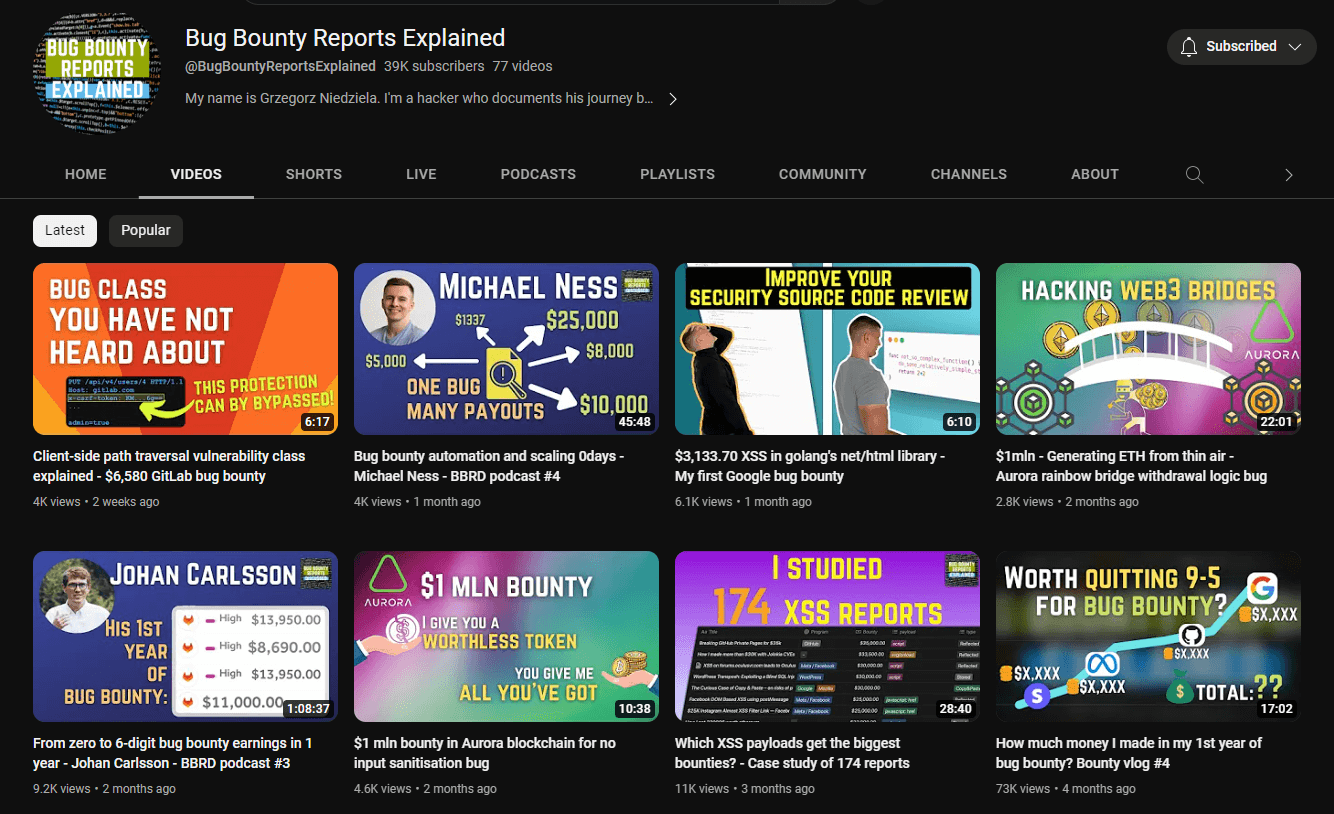Click the 17:02 duration badge
The width and height of the screenshot is (1334, 814).
point(1277,709)
